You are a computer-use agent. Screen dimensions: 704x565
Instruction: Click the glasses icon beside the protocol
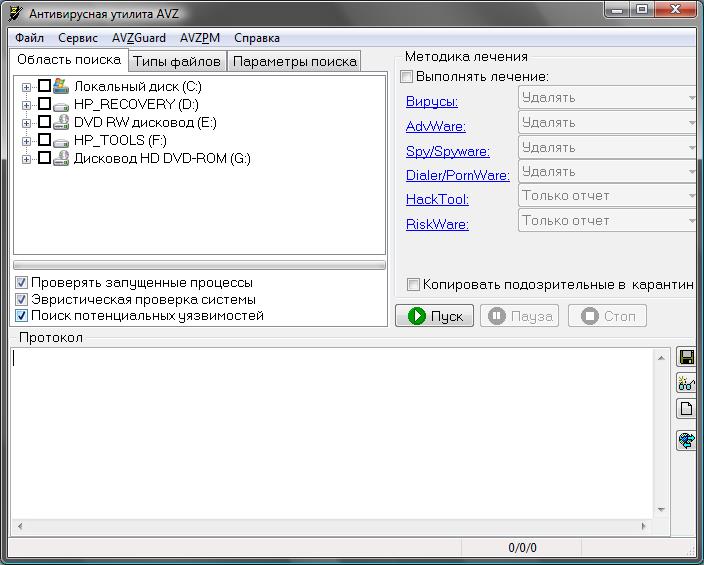(x=687, y=384)
